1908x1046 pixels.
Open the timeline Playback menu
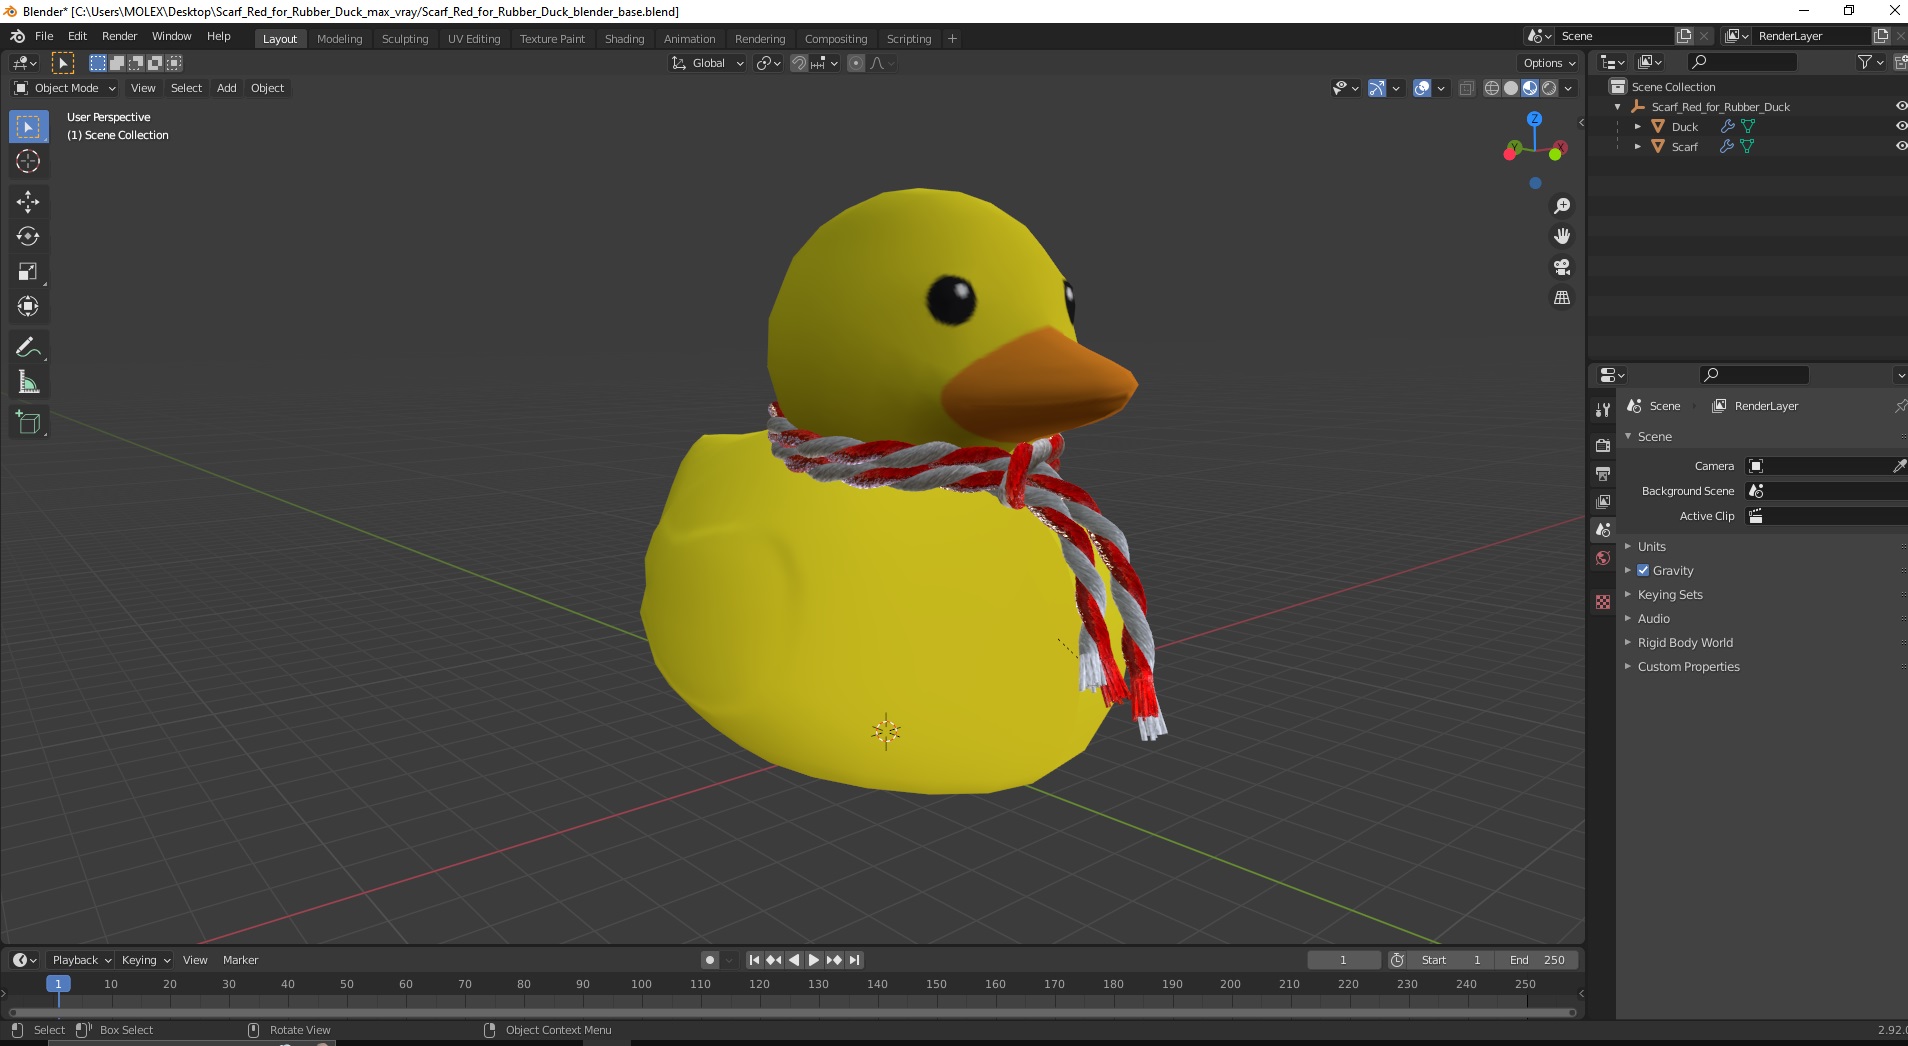[82, 960]
